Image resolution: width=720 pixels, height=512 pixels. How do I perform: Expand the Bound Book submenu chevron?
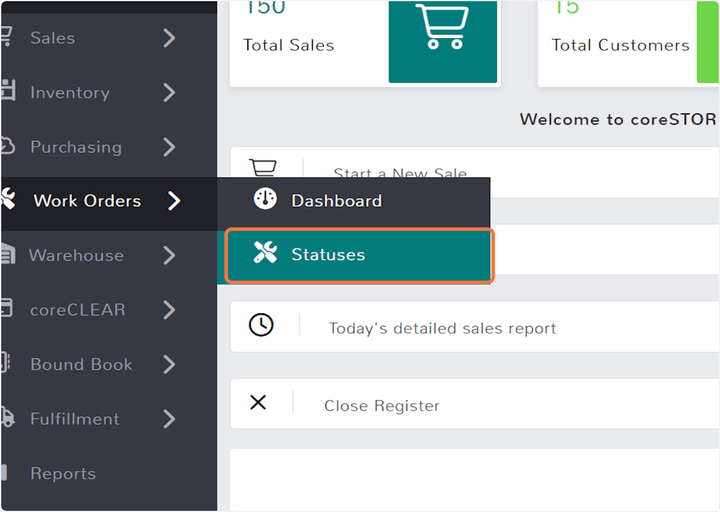(169, 364)
